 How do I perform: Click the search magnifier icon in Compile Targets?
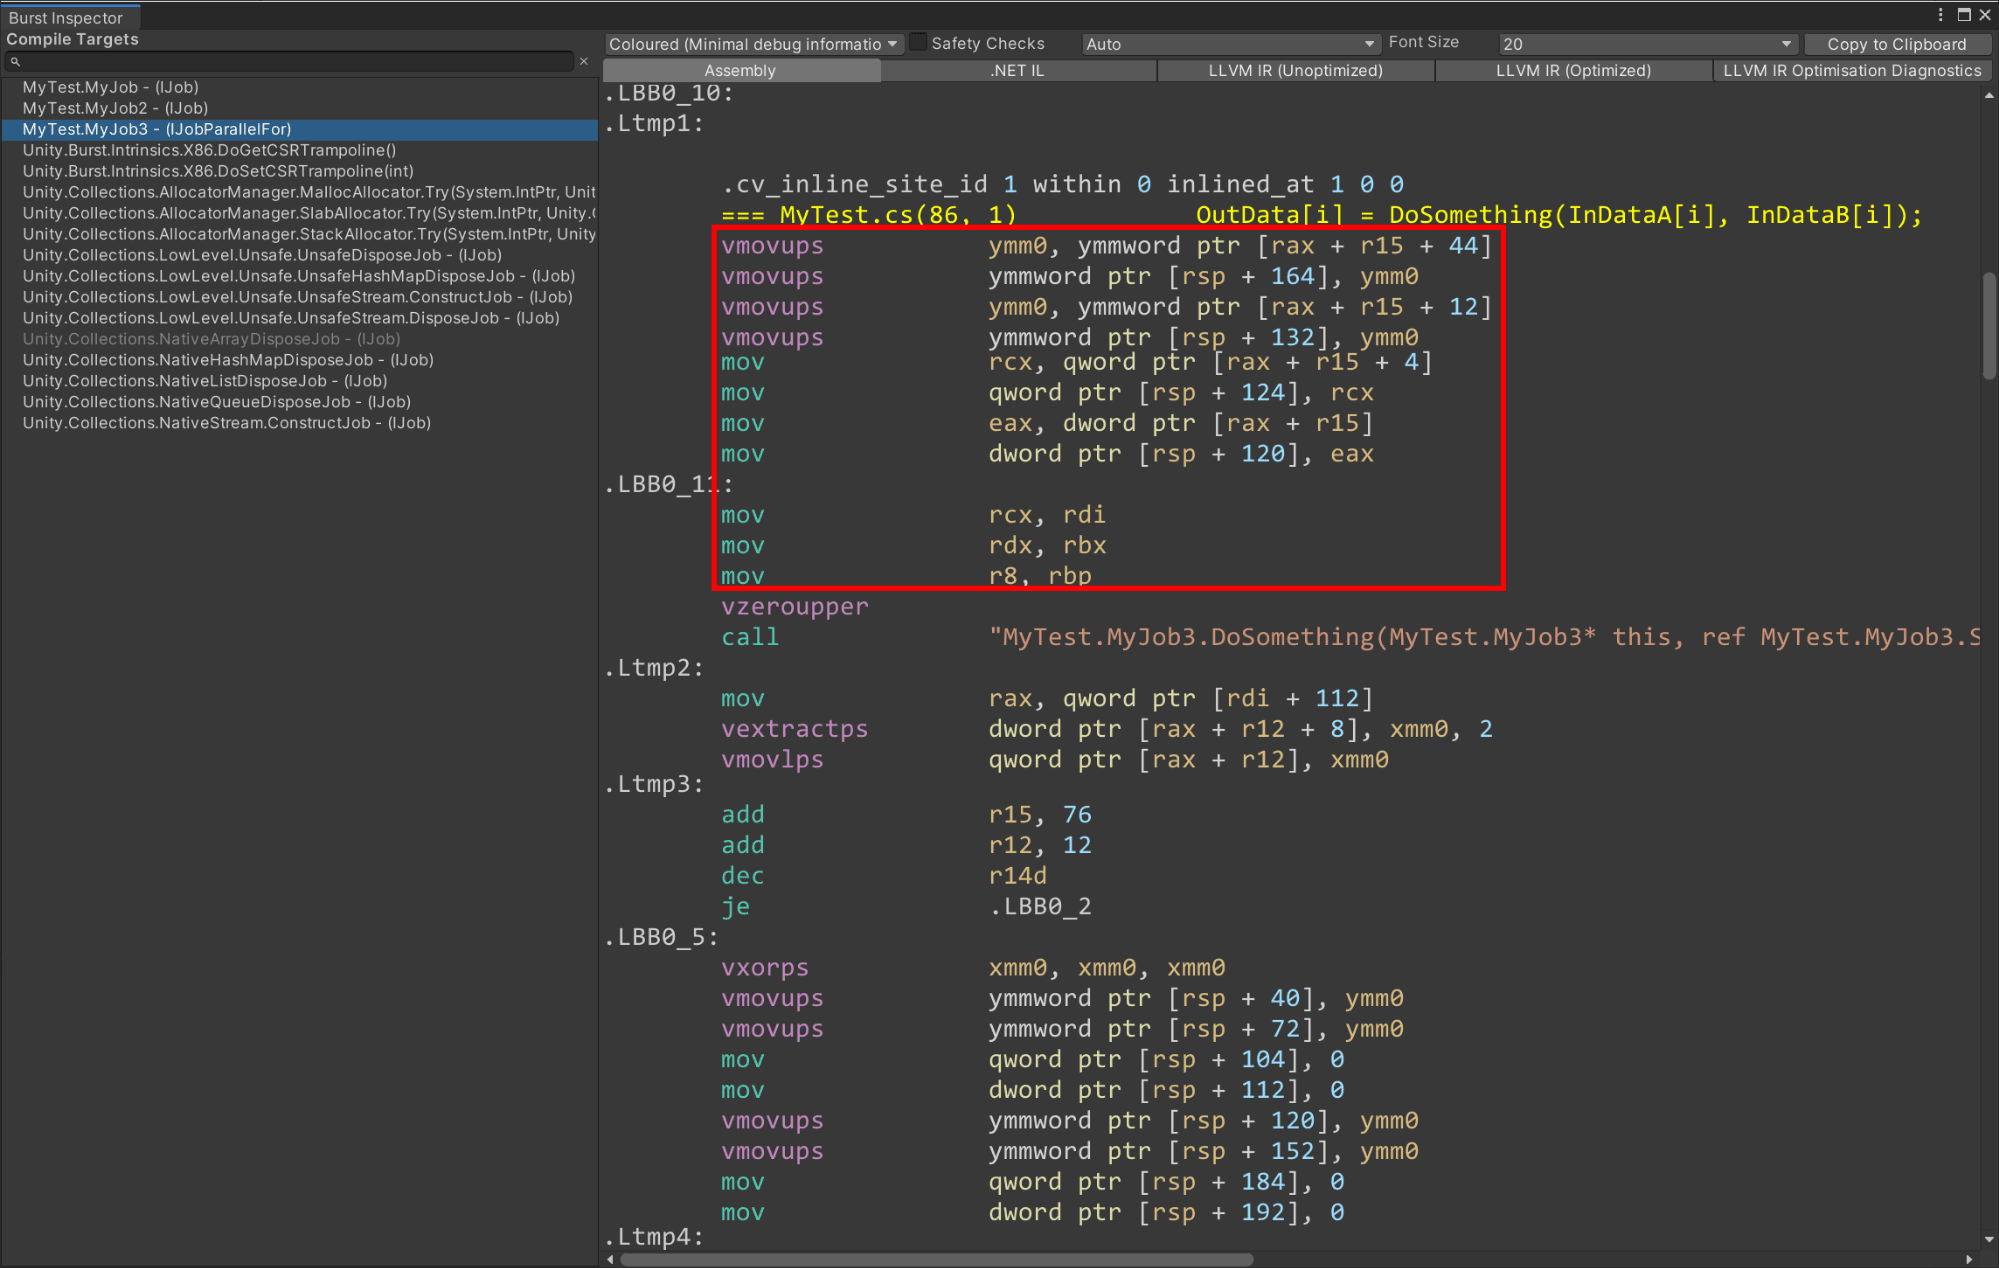pyautogui.click(x=15, y=62)
